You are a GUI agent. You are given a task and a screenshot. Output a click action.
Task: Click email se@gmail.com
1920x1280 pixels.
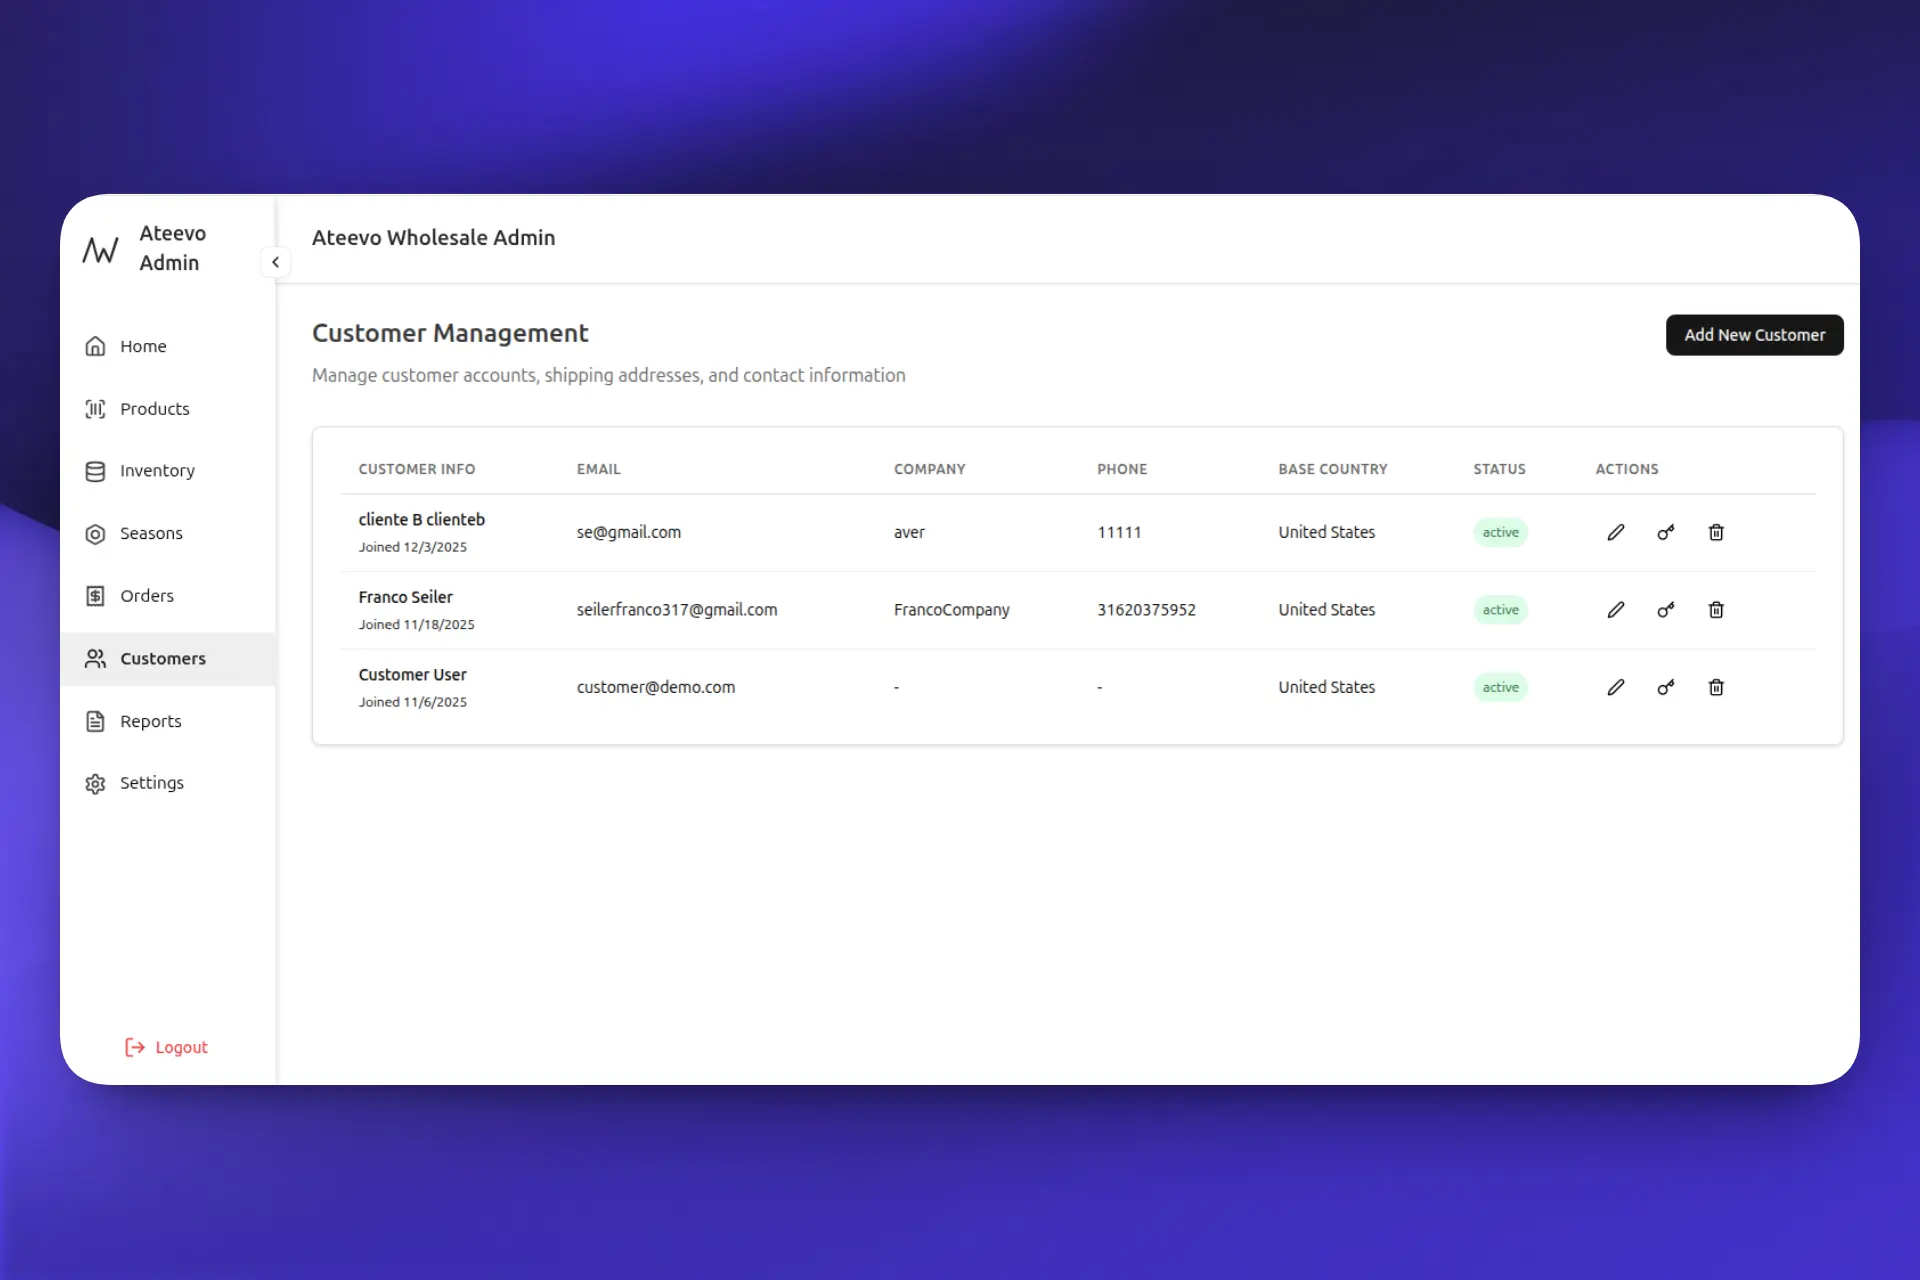point(629,532)
